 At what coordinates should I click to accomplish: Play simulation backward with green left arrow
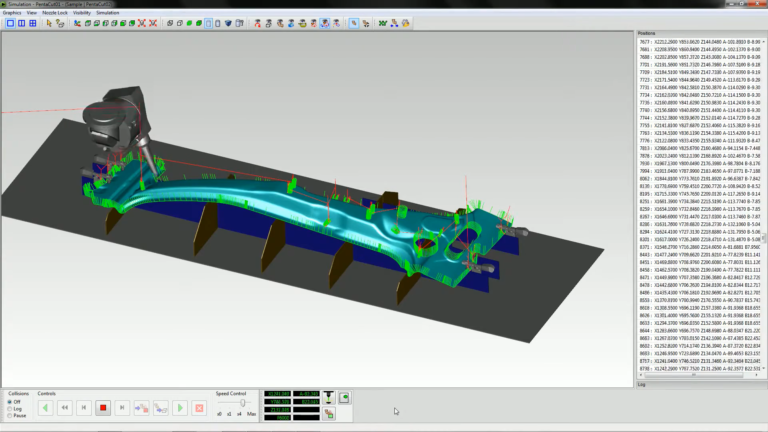tap(46, 408)
